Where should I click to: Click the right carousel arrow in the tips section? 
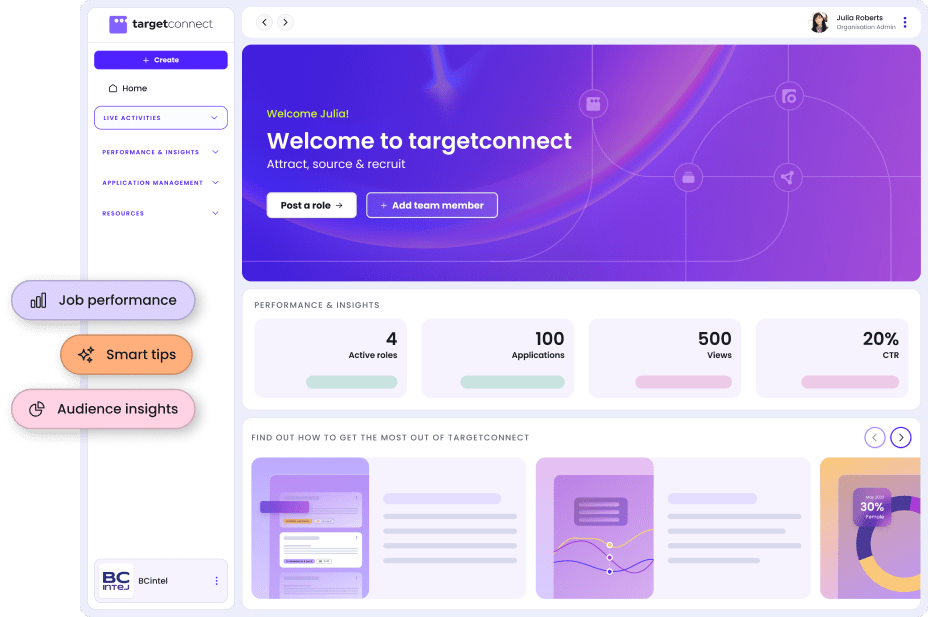(900, 437)
